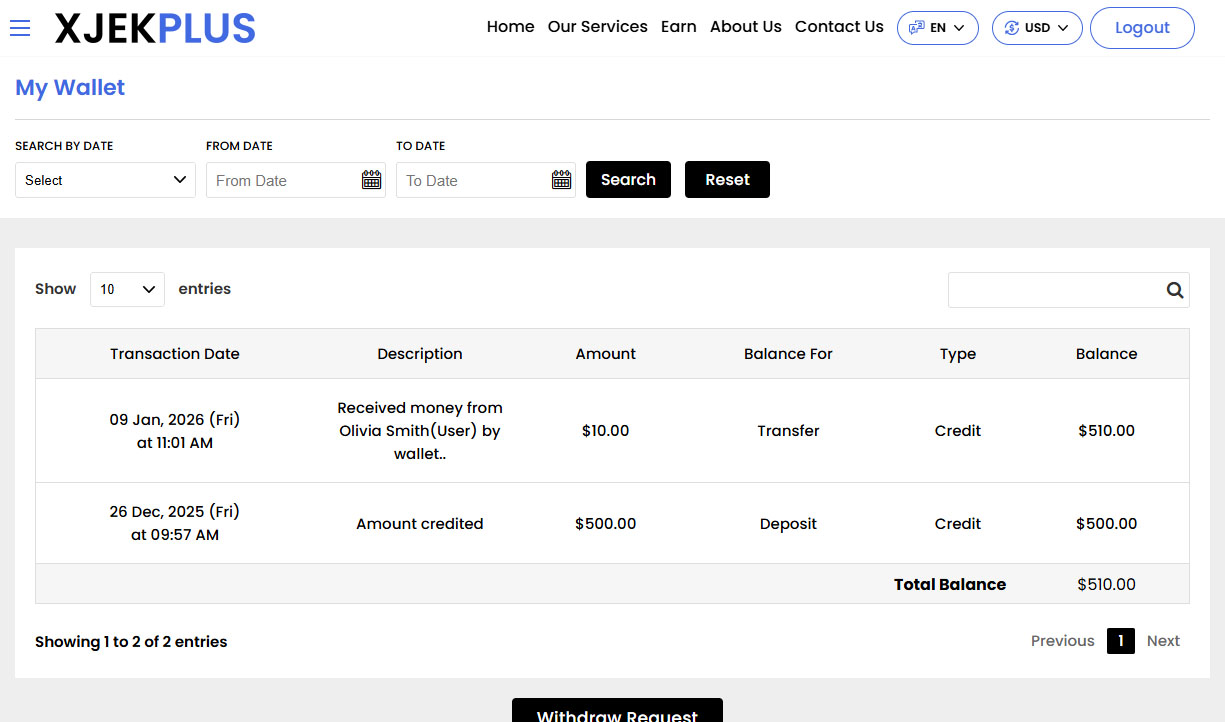Click the Logout button
1225x722 pixels.
(x=1141, y=28)
